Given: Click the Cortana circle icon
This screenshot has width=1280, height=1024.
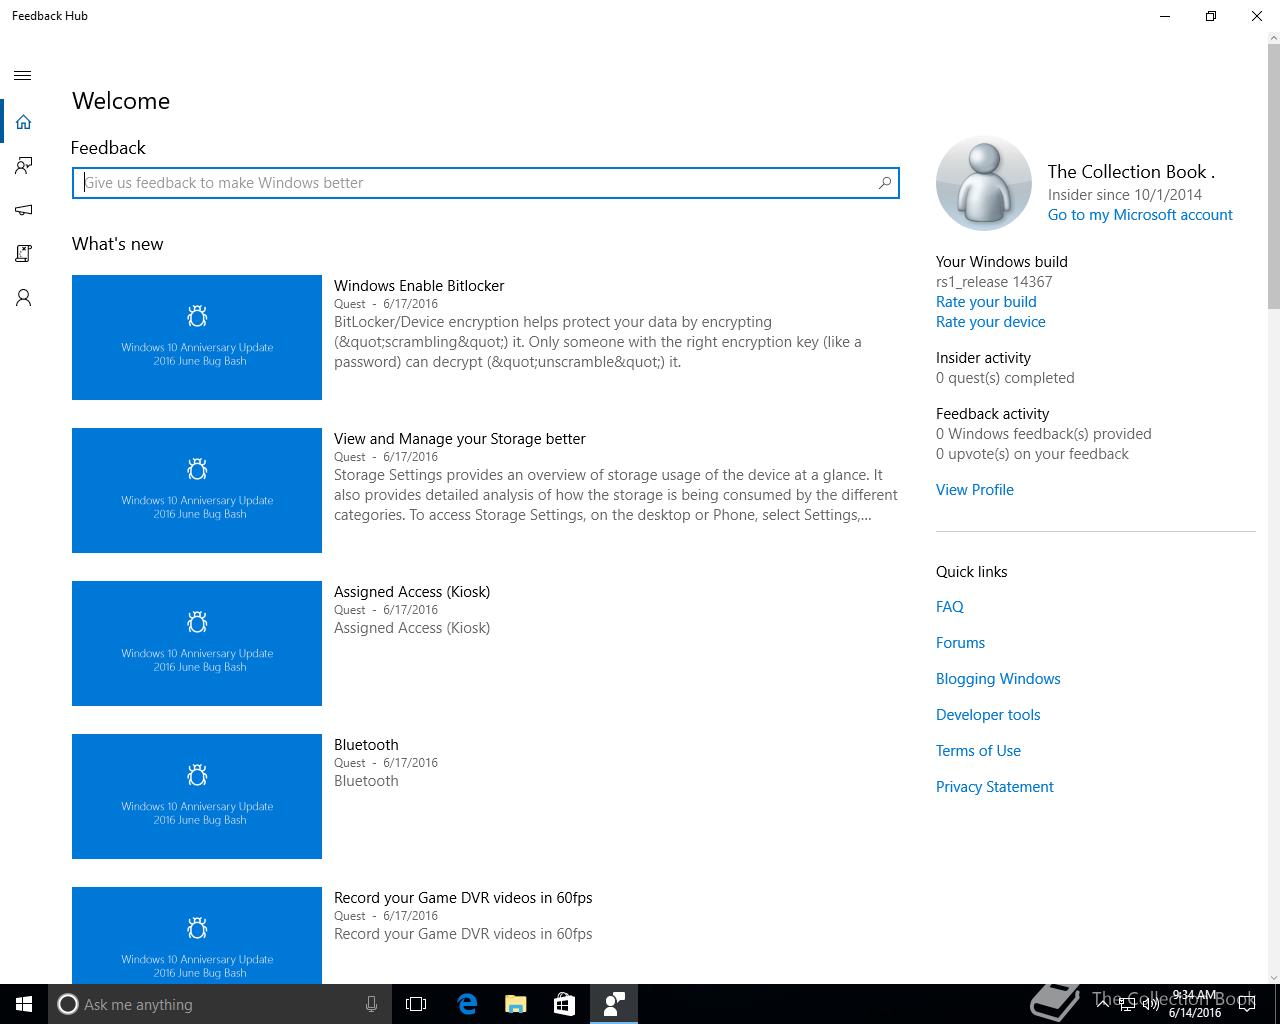Looking at the screenshot, I should pyautogui.click(x=68, y=1004).
